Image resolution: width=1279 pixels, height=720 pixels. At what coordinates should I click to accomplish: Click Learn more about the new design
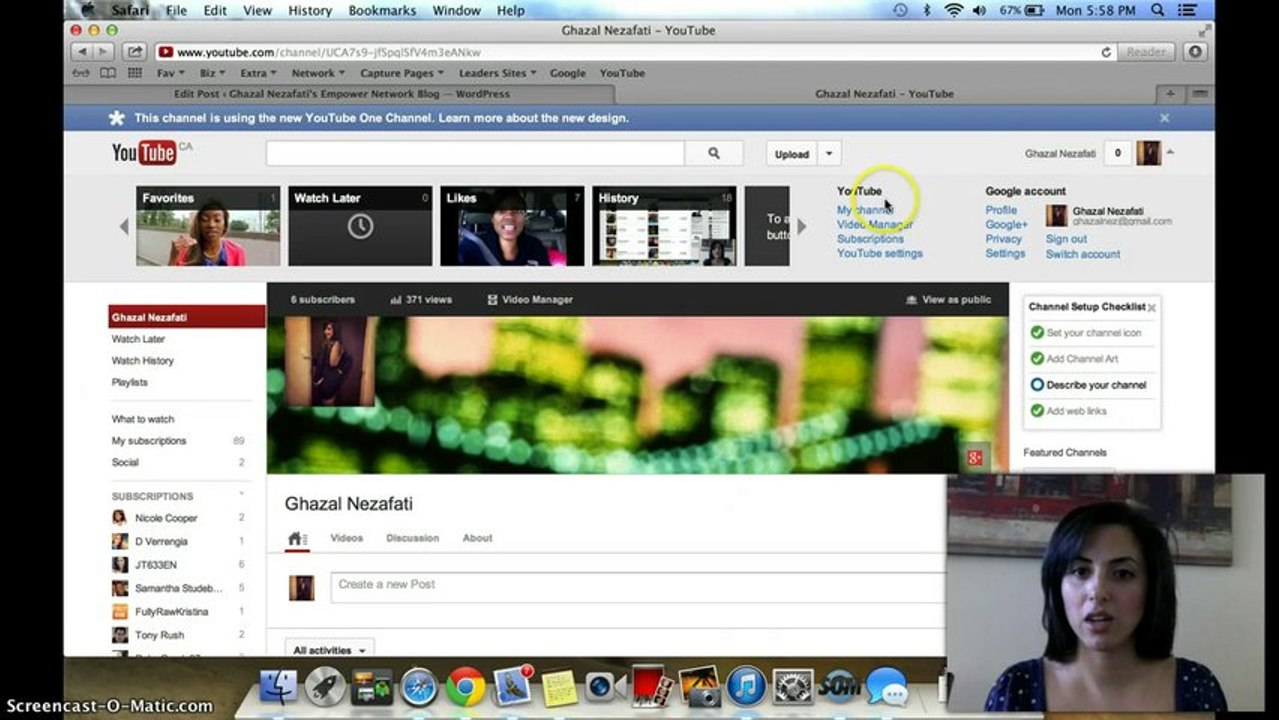click(533, 118)
